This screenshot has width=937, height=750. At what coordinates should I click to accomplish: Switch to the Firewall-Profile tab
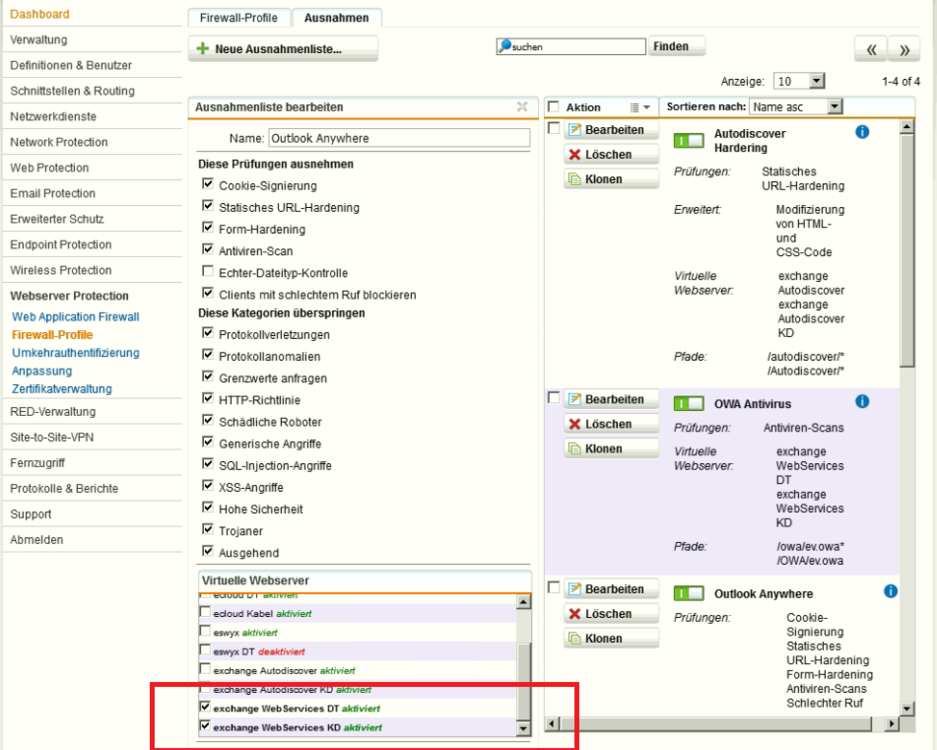tap(239, 18)
